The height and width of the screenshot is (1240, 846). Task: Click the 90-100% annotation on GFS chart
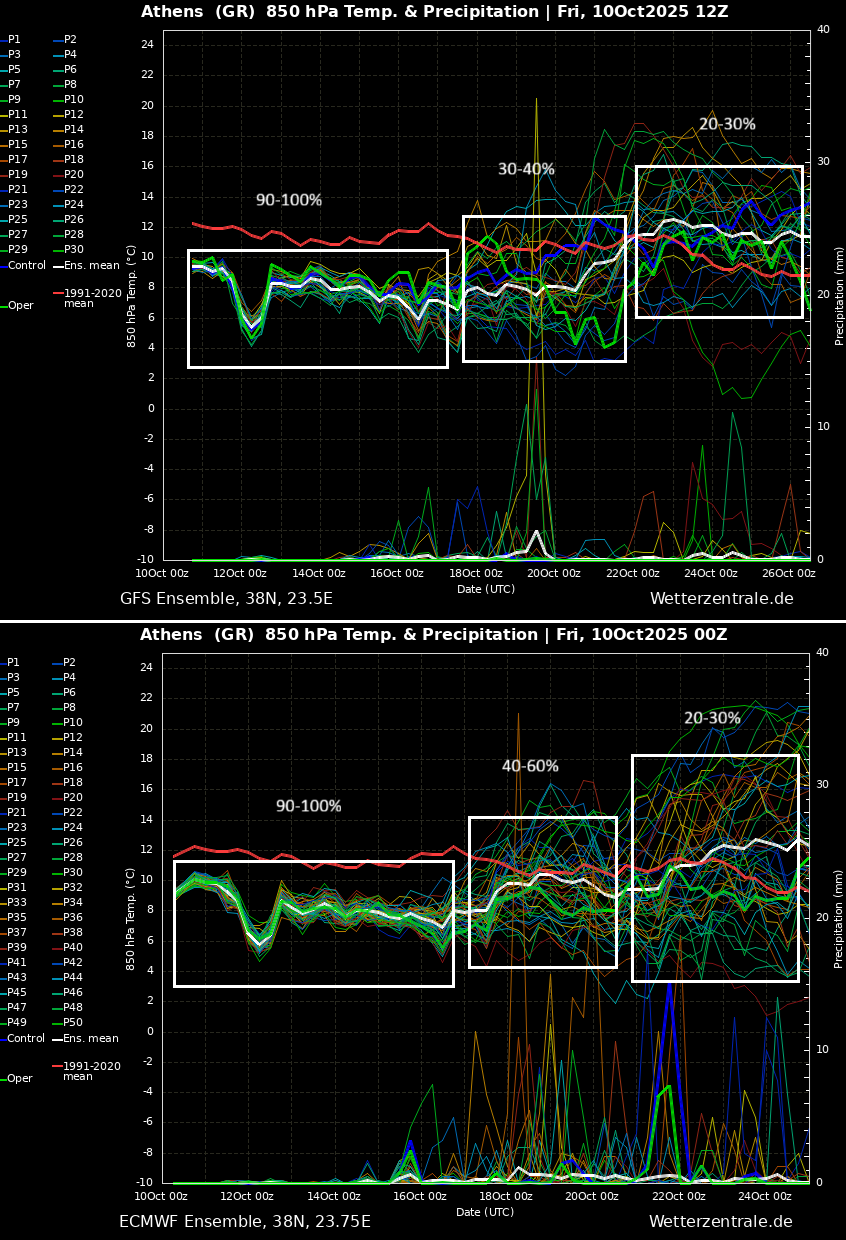(x=288, y=201)
